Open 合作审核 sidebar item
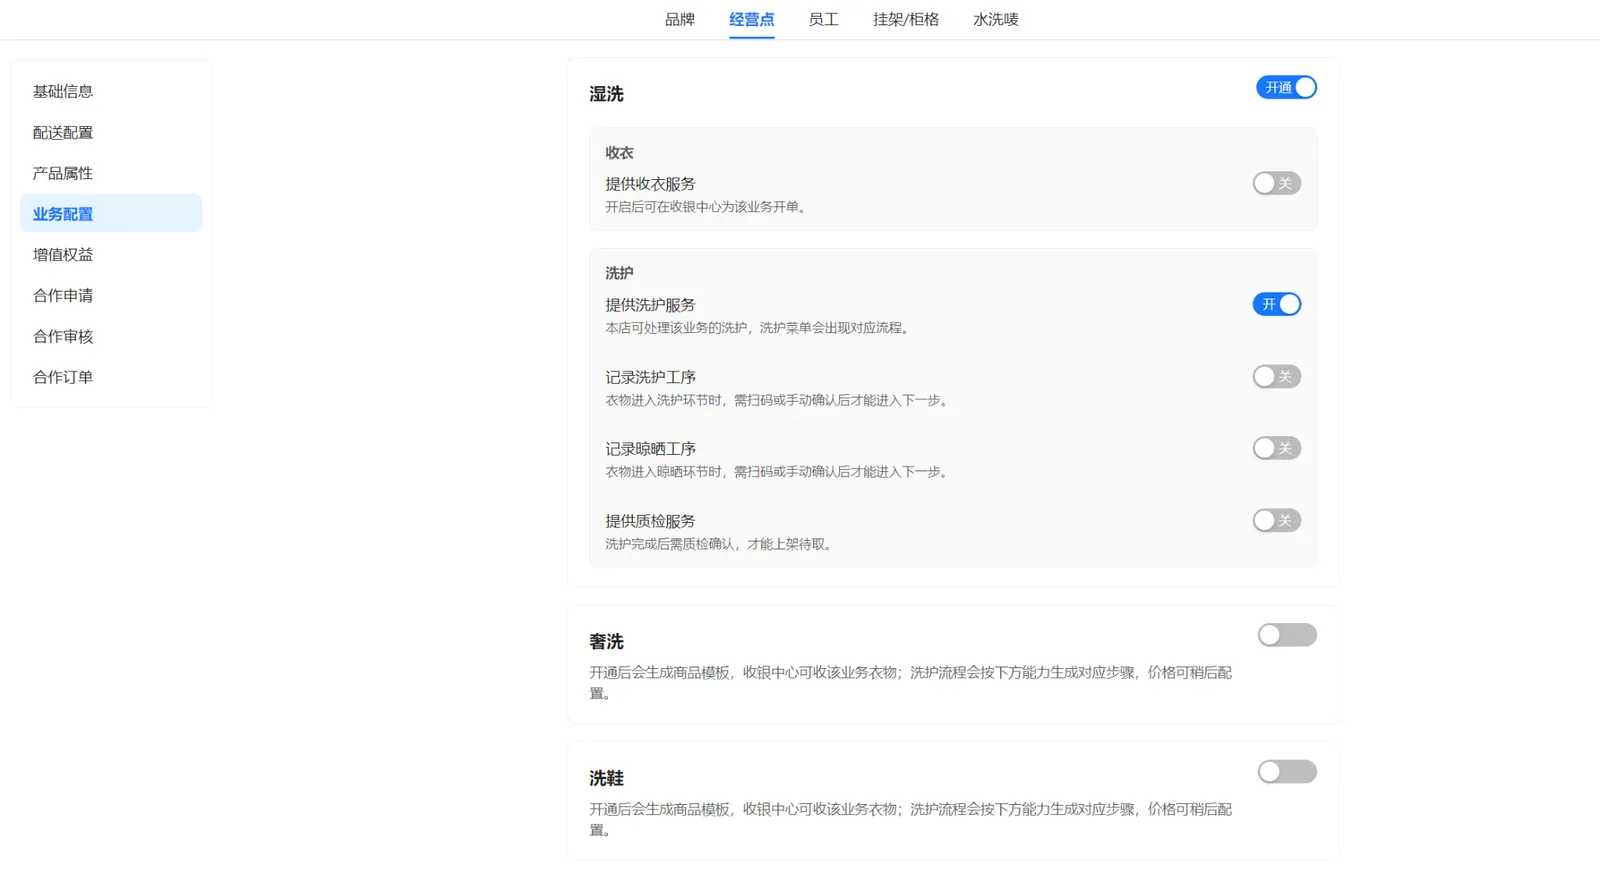Viewport: 1600px width, 873px height. click(x=111, y=336)
